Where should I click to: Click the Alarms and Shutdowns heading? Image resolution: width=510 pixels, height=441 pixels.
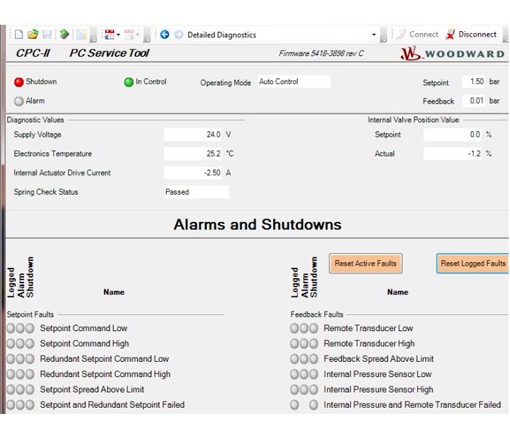pyautogui.click(x=257, y=224)
